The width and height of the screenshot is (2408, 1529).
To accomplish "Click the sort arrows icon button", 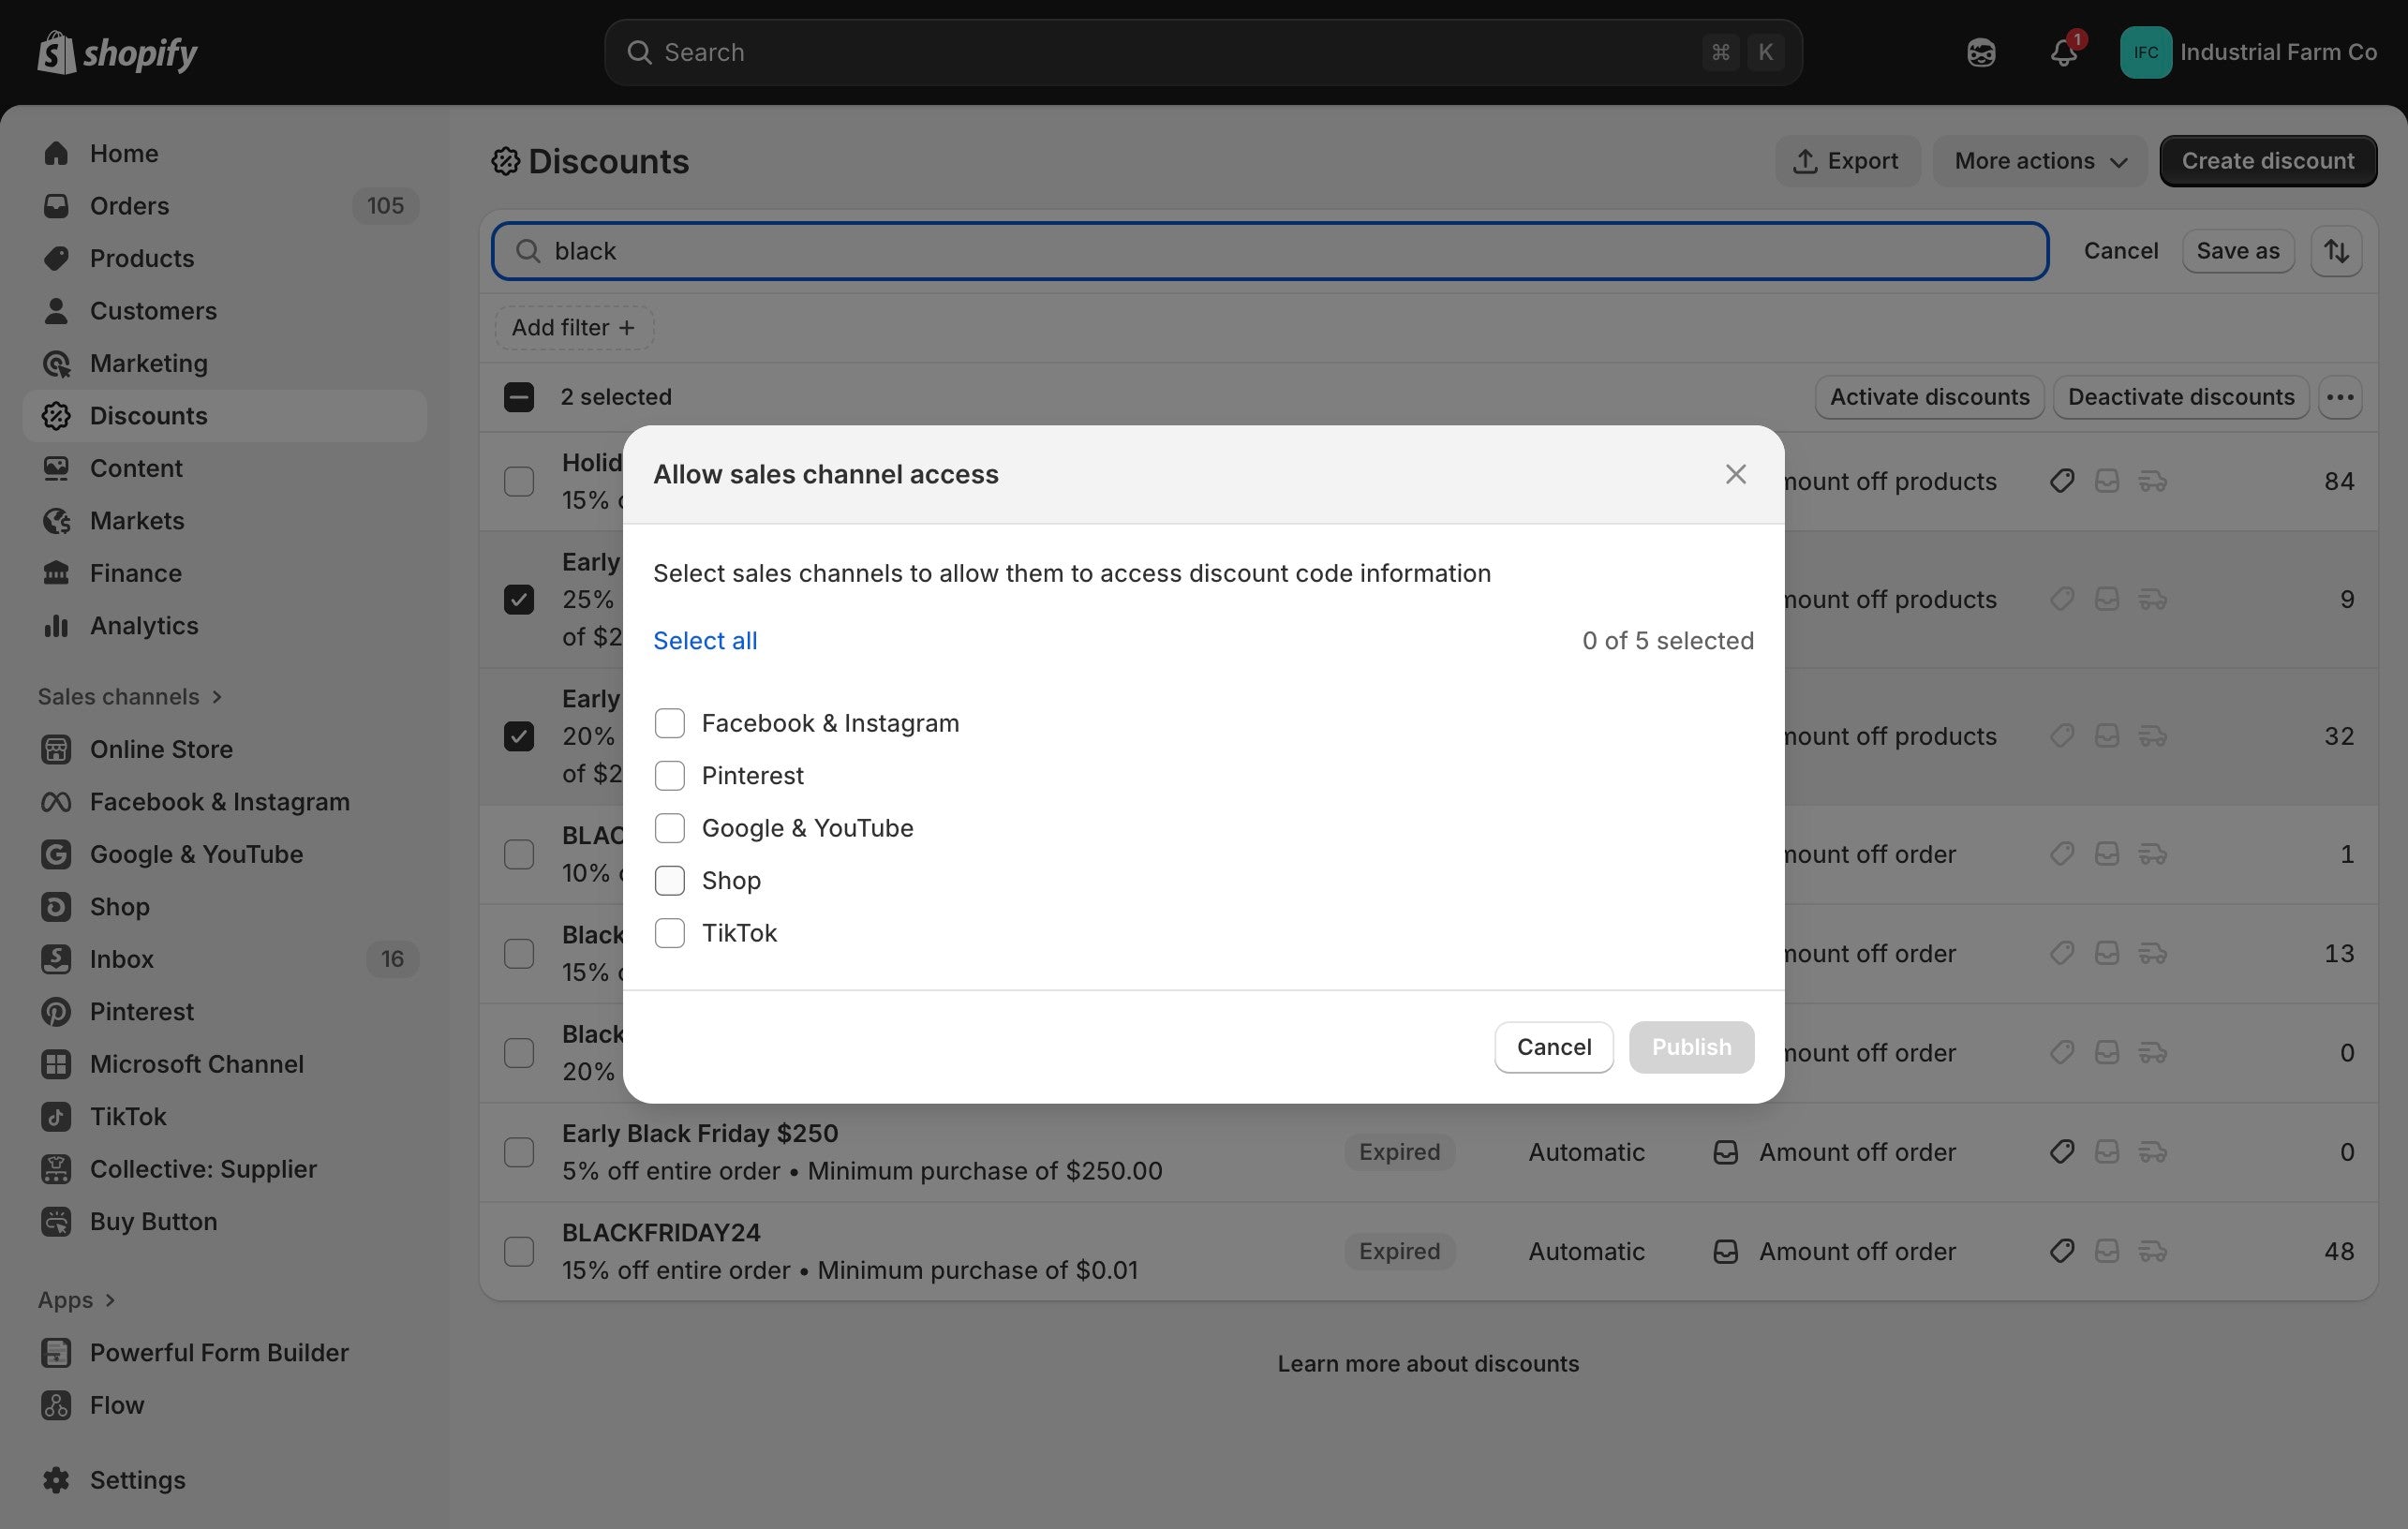I will click(x=2336, y=251).
